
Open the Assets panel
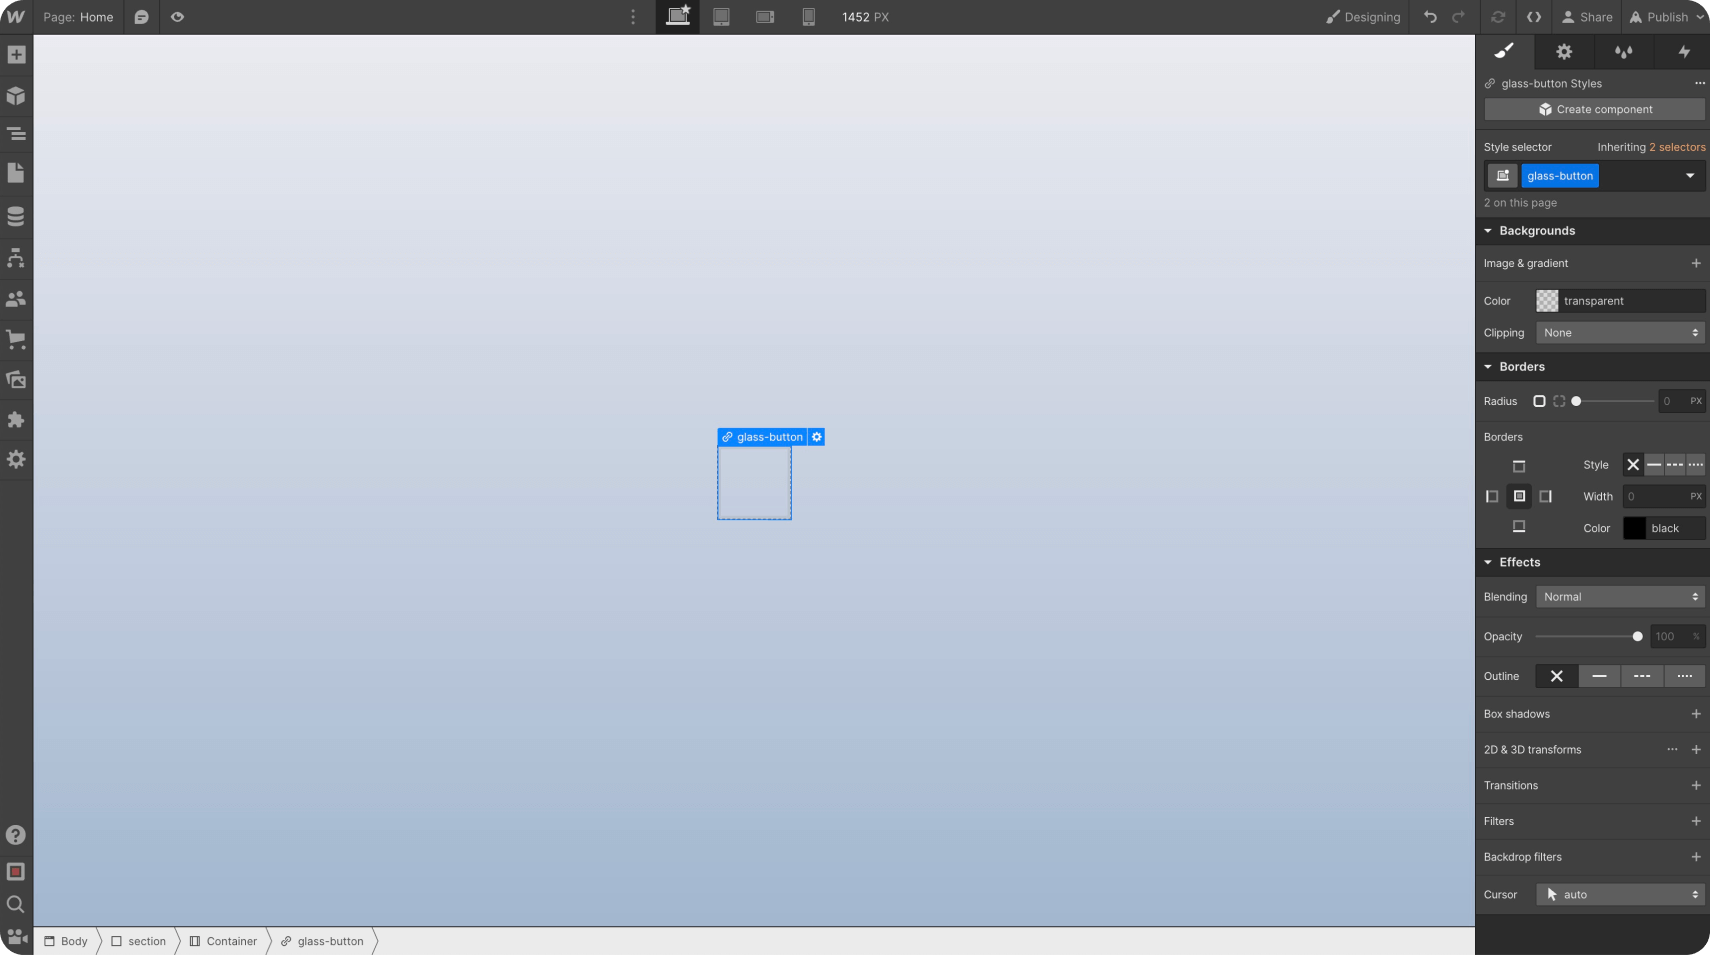click(16, 379)
